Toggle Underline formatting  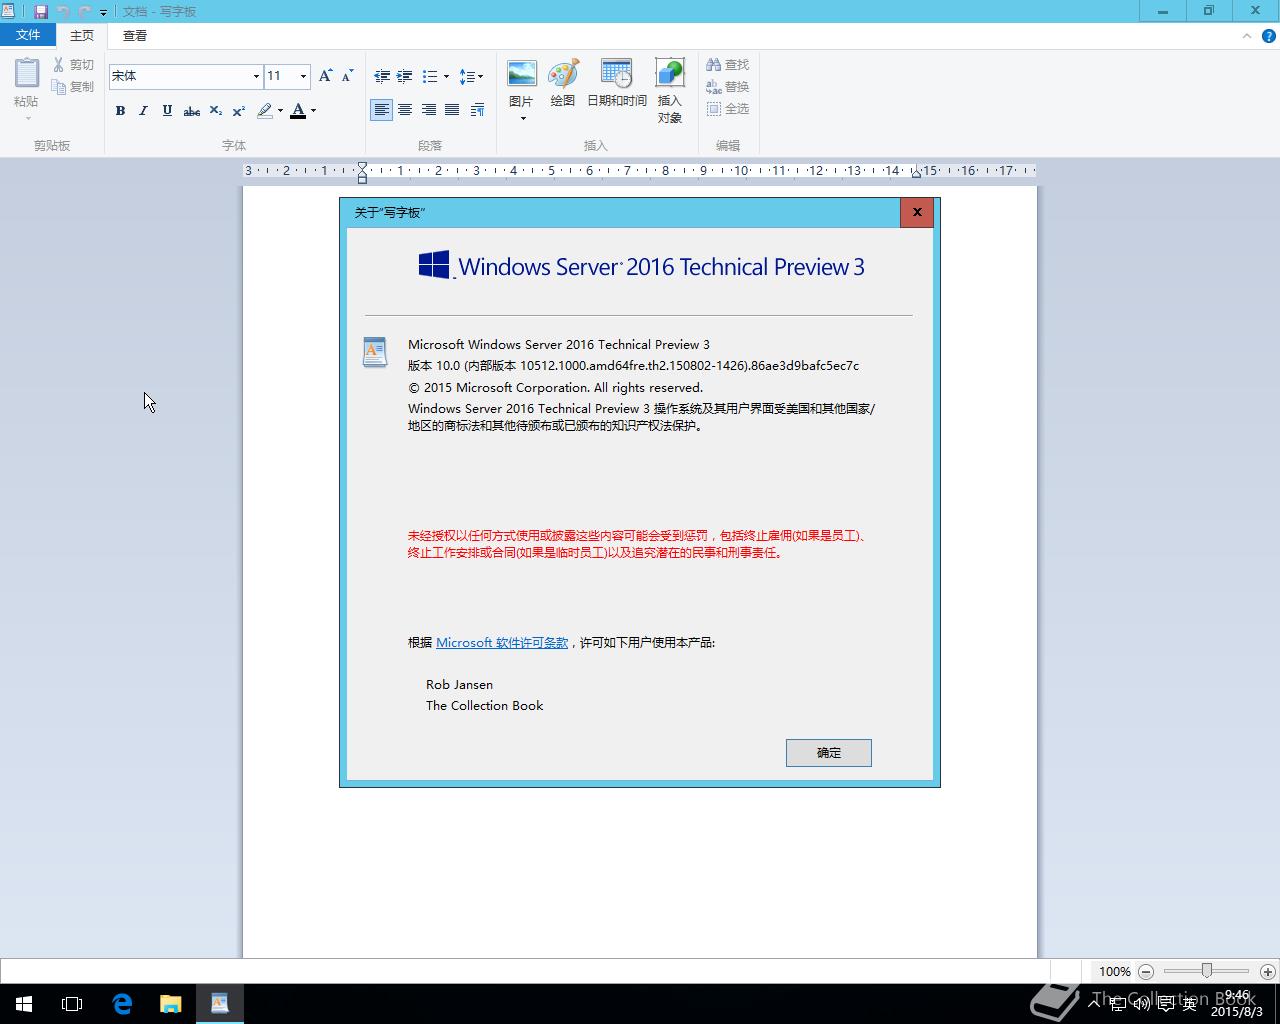(x=167, y=111)
